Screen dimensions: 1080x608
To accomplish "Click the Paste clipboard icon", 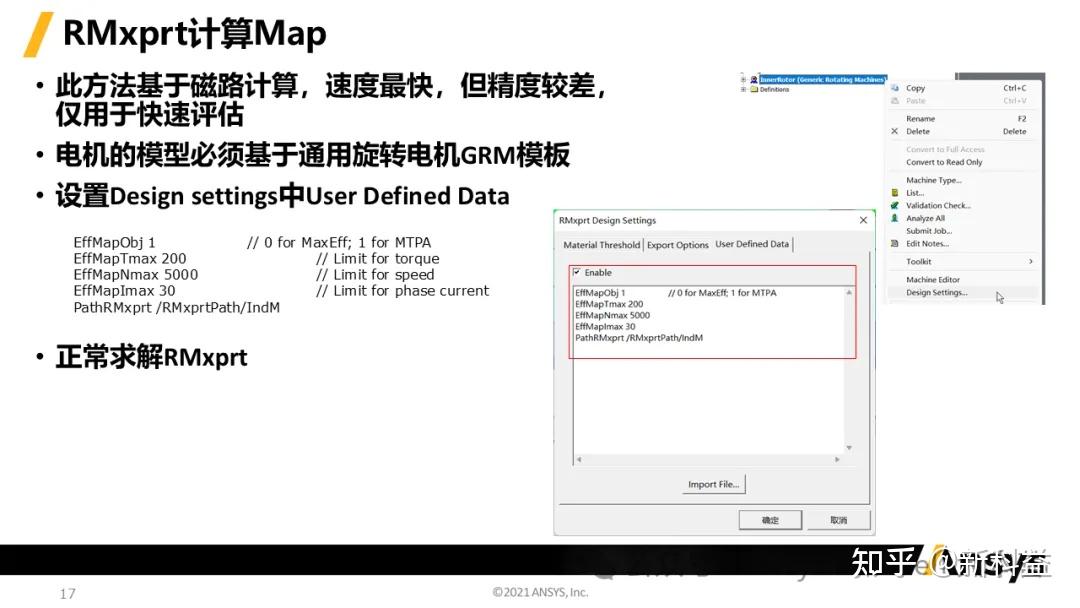I will 895,101.
